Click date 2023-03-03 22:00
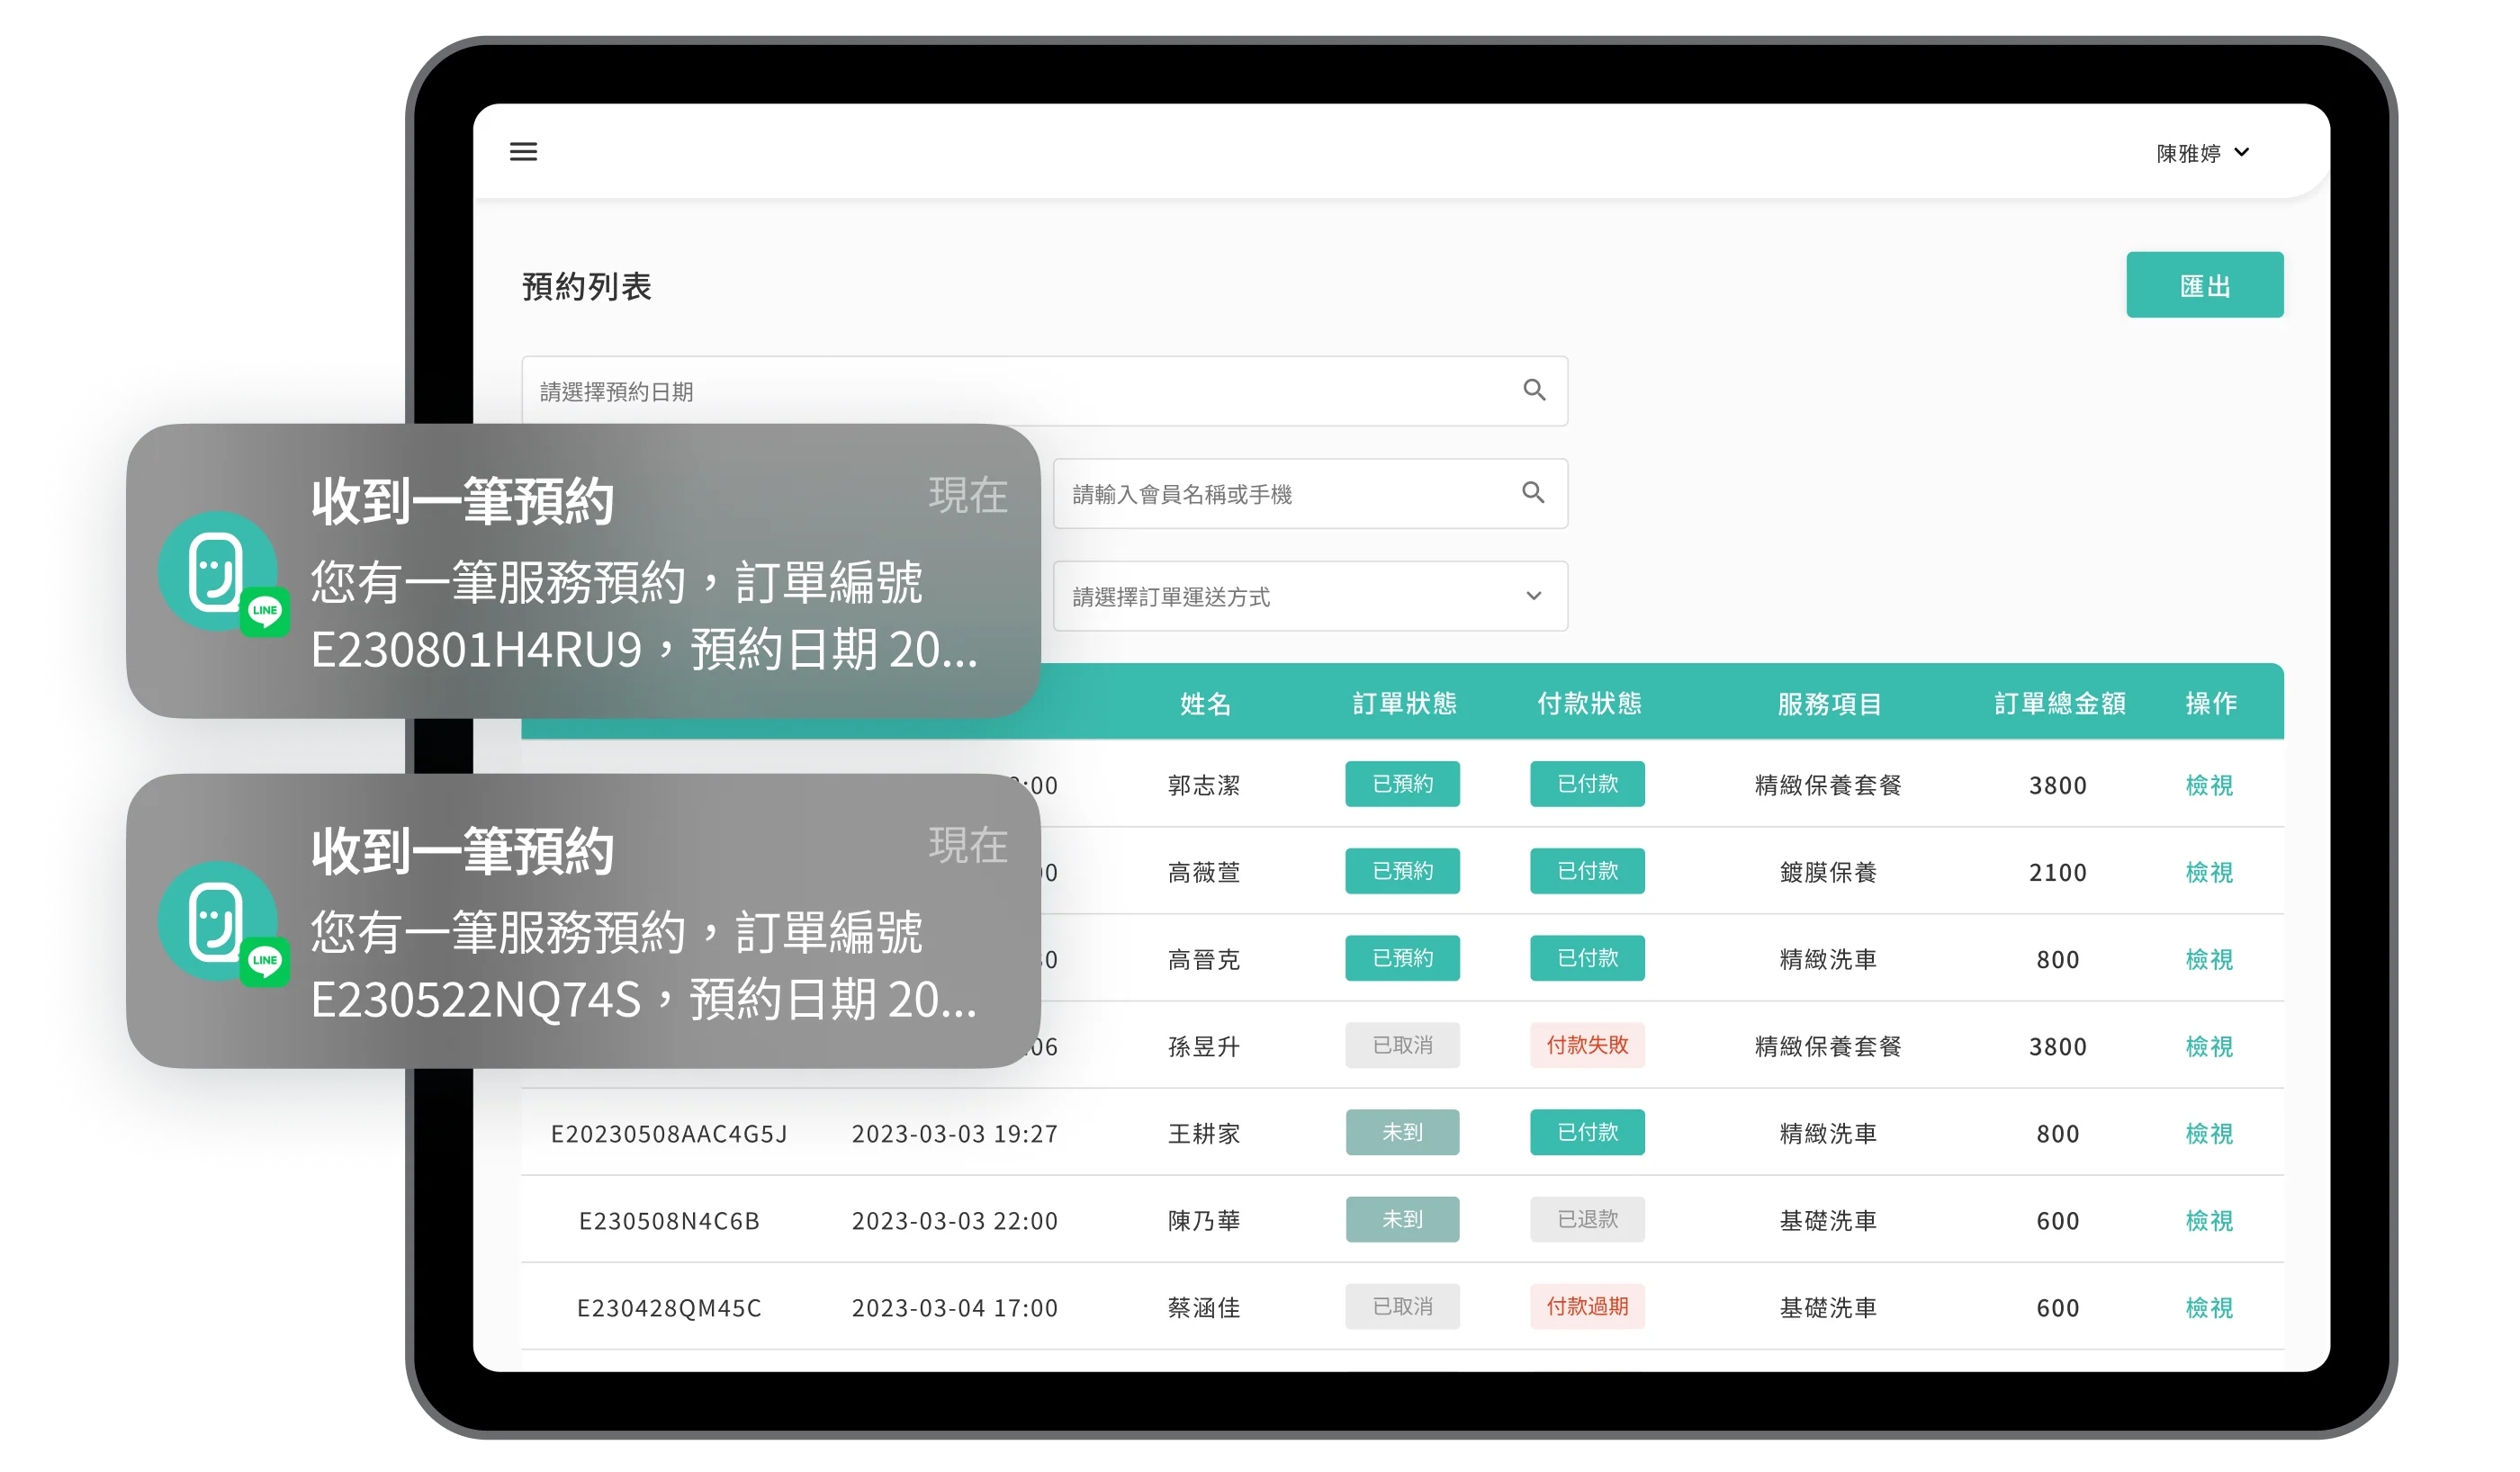 [954, 1220]
